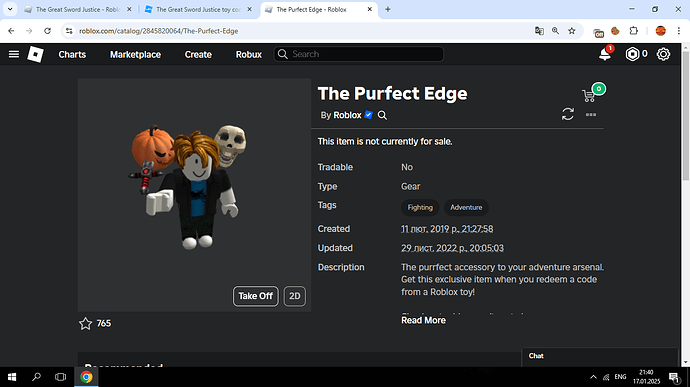Open the Roblox hamburger navigation menu
Viewport: 690px width, 387px height.
(x=14, y=54)
